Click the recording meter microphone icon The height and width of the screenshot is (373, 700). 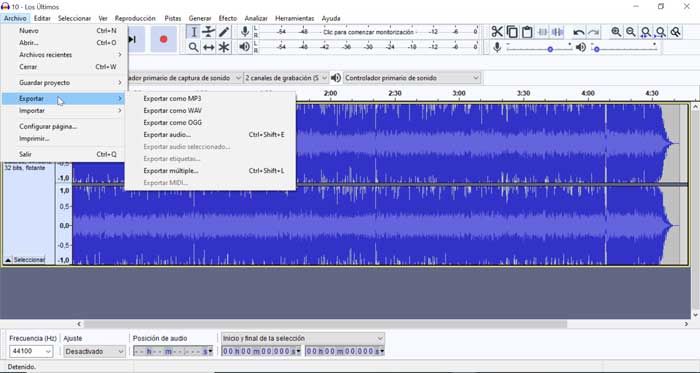point(245,32)
